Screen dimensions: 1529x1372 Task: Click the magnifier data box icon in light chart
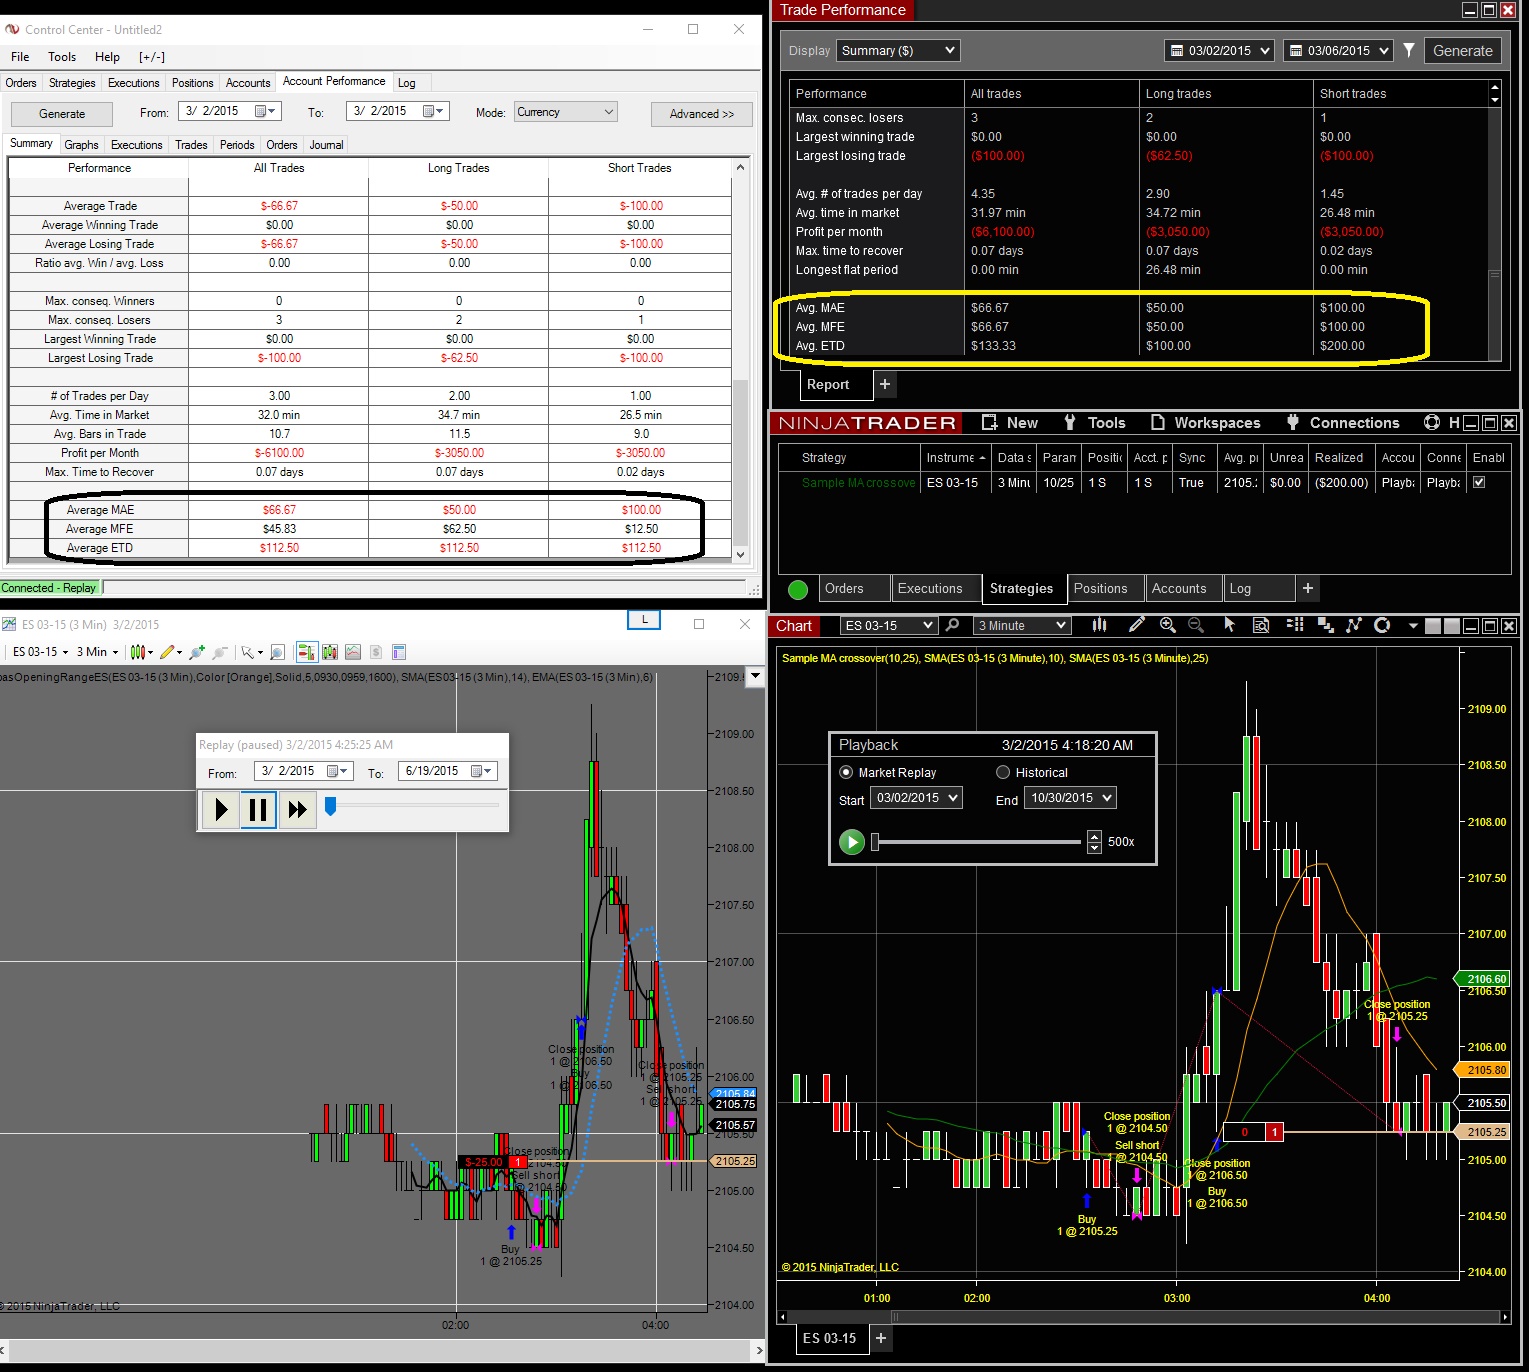(278, 652)
